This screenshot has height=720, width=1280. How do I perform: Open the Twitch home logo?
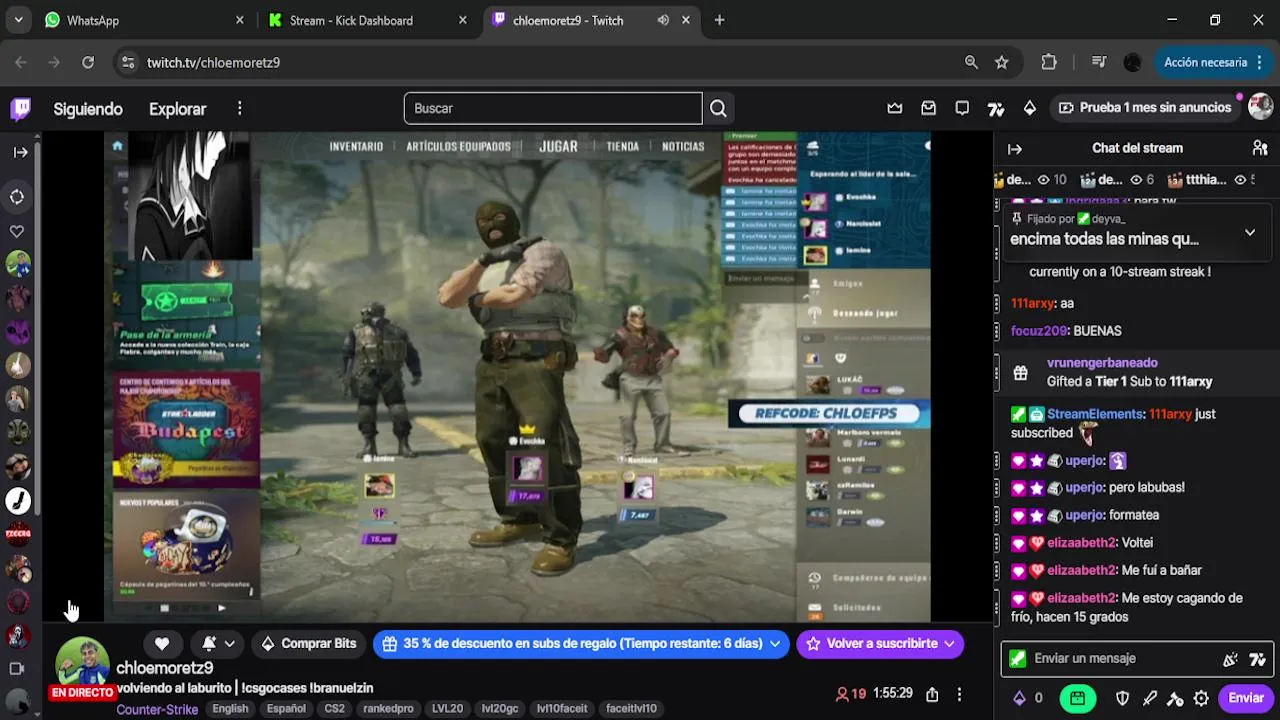pyautogui.click(x=20, y=108)
